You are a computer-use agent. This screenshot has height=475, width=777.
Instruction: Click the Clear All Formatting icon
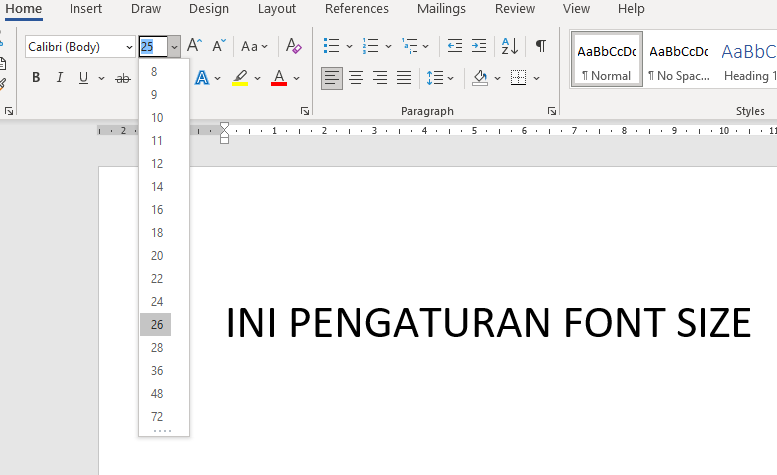pos(293,46)
